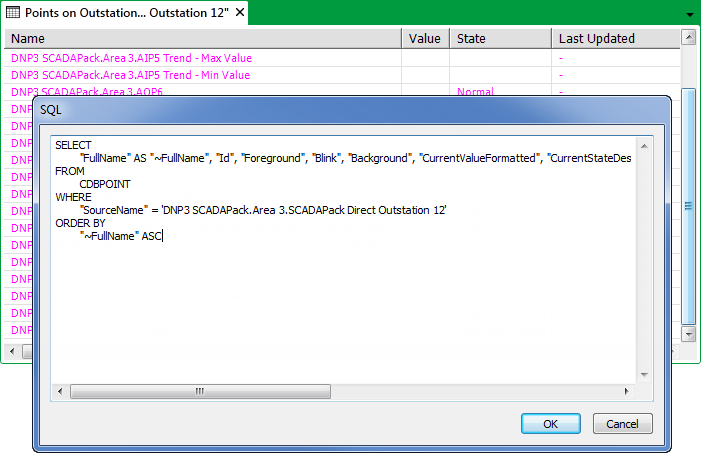This screenshot has height=454, width=701.
Task: Sort by the Name column header
Action: [203, 38]
